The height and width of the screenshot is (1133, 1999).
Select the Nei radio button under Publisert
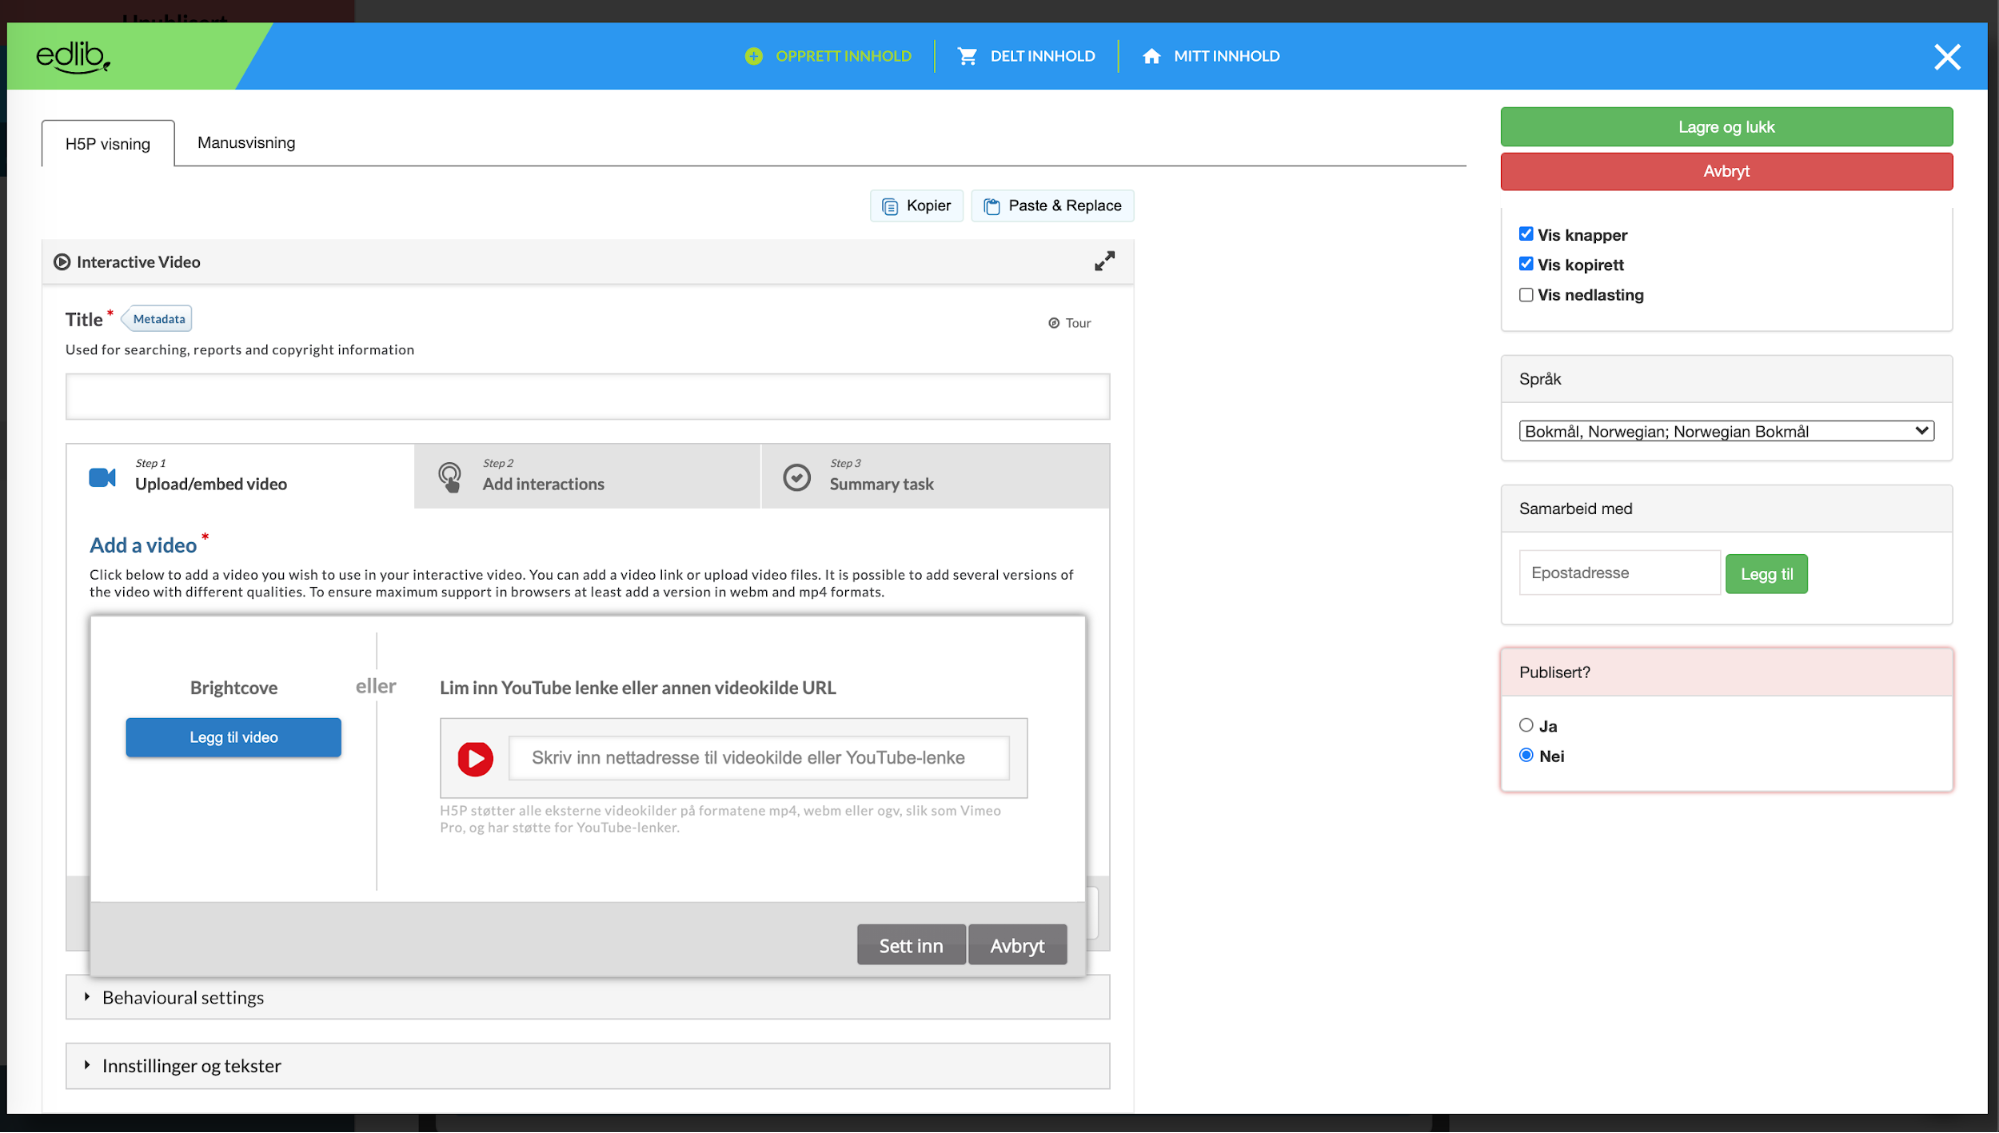click(1526, 755)
